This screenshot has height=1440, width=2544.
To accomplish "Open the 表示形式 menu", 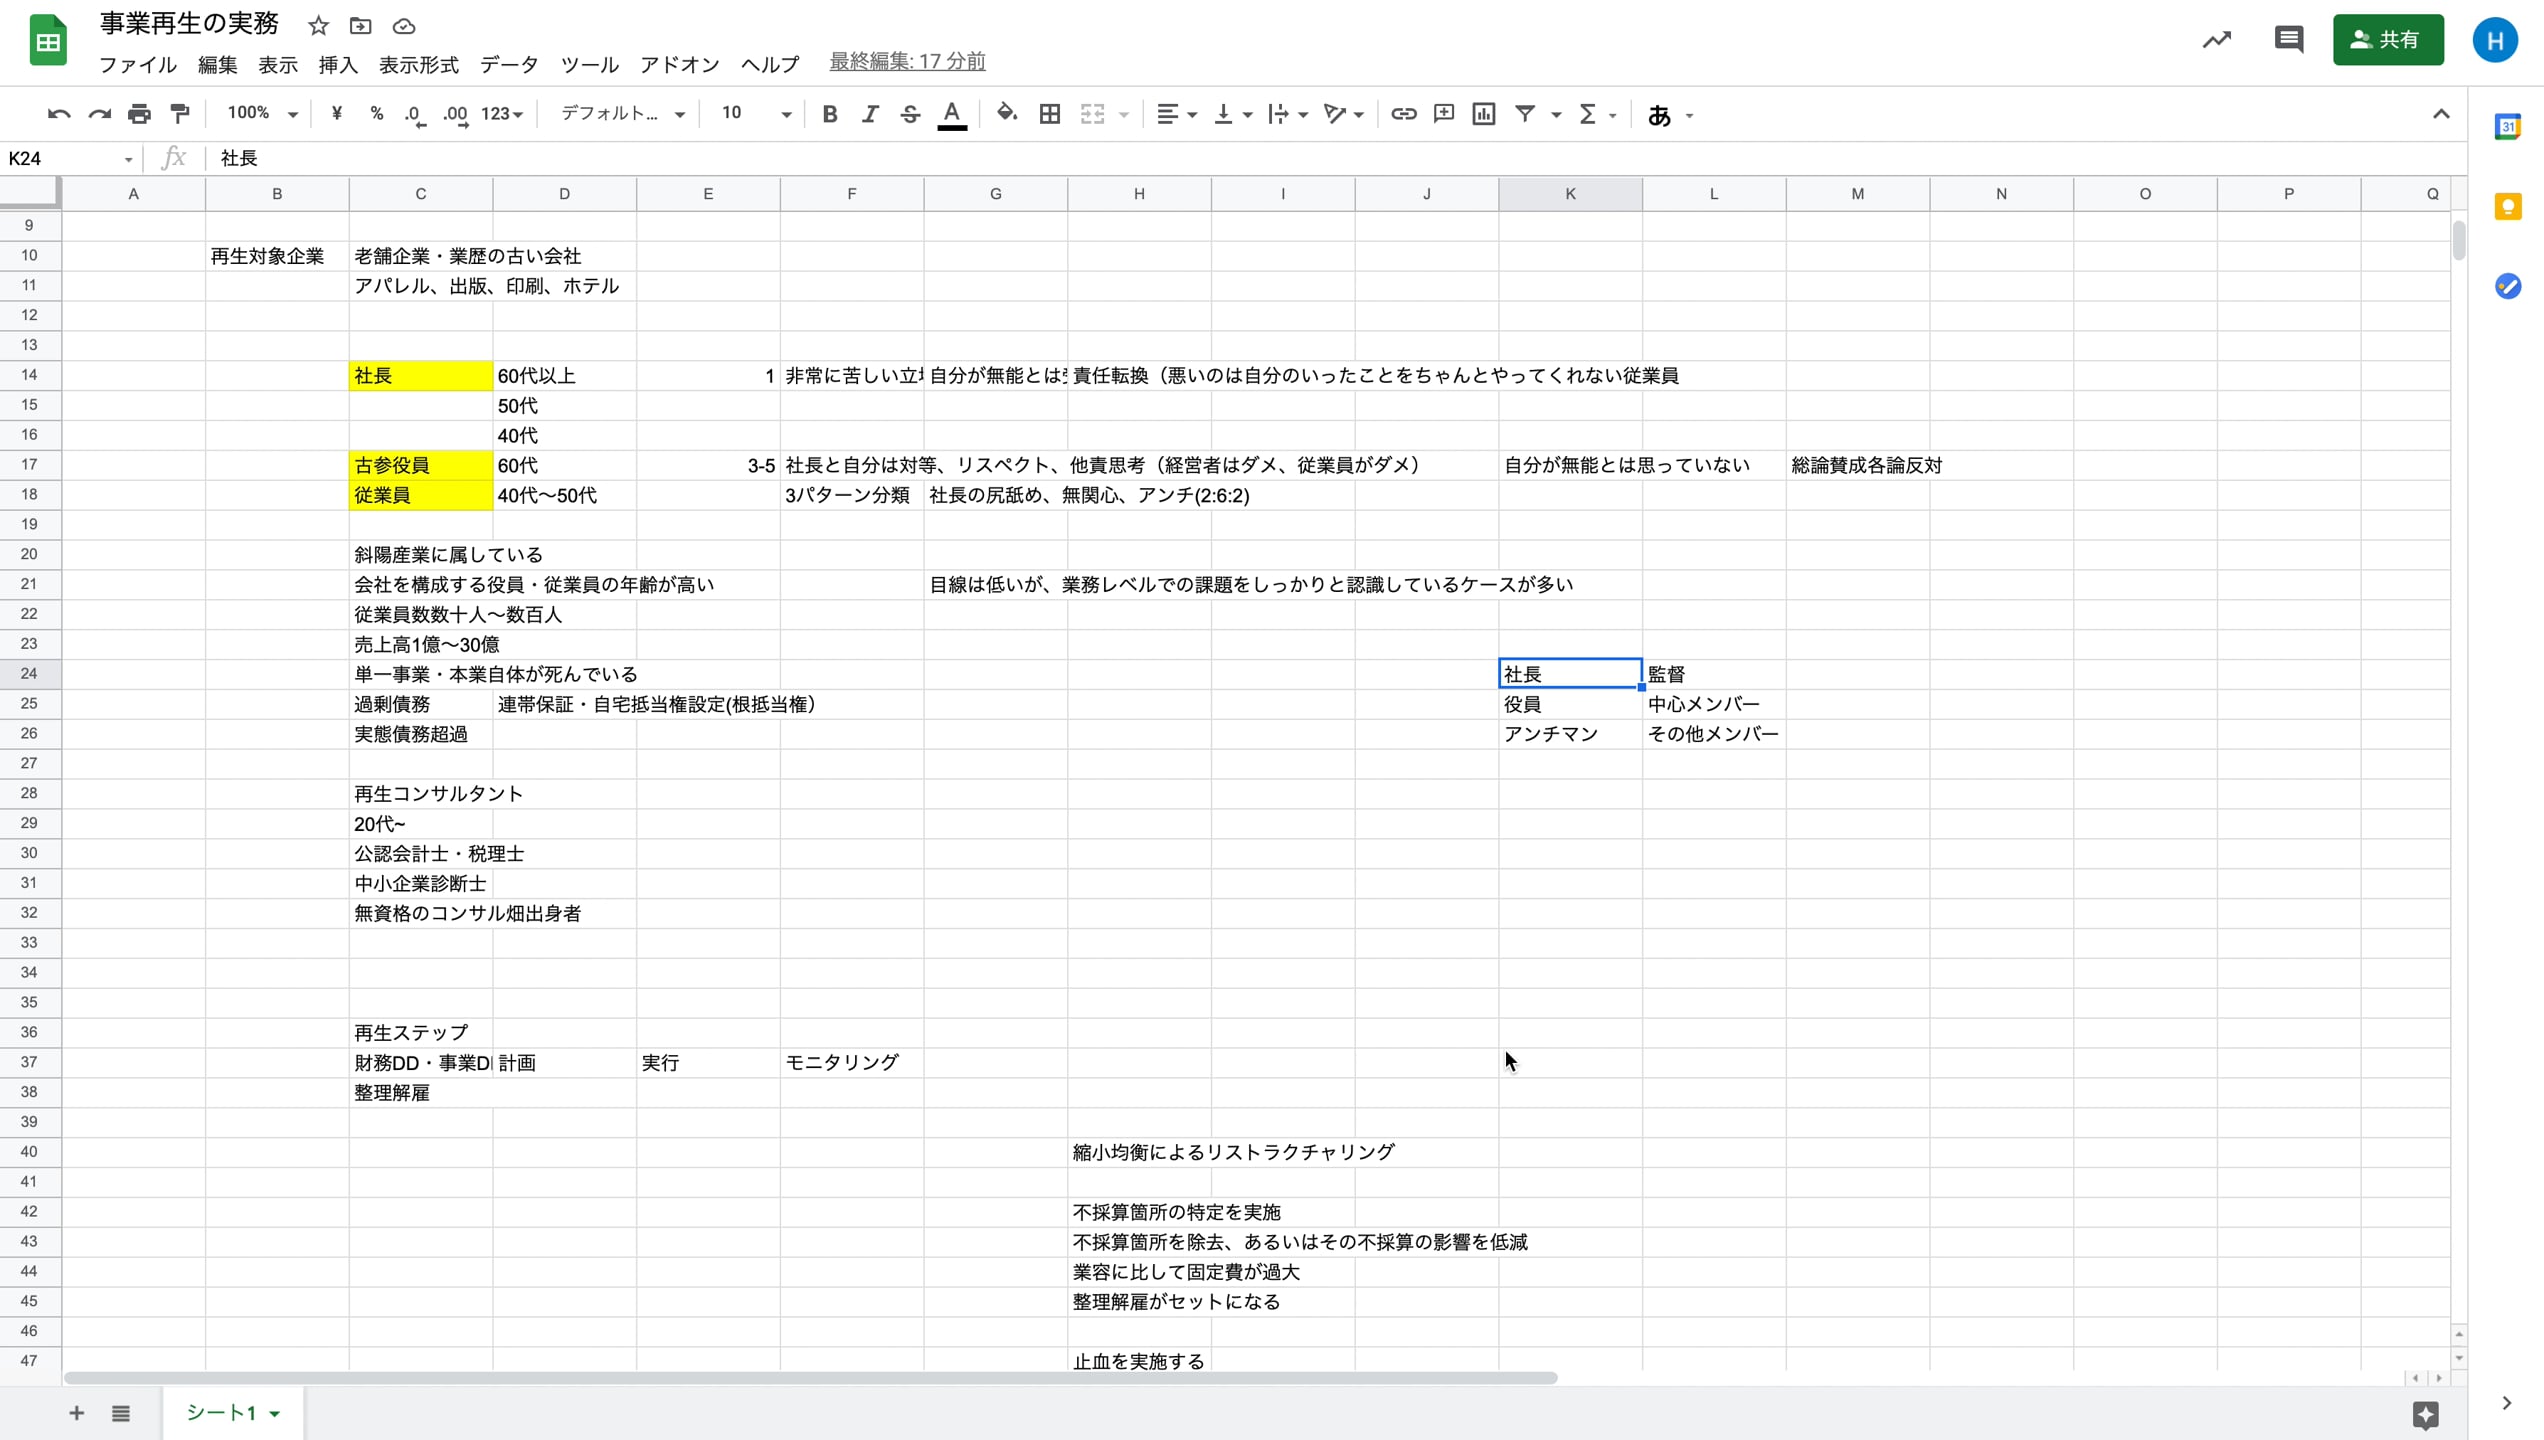I will coord(418,65).
